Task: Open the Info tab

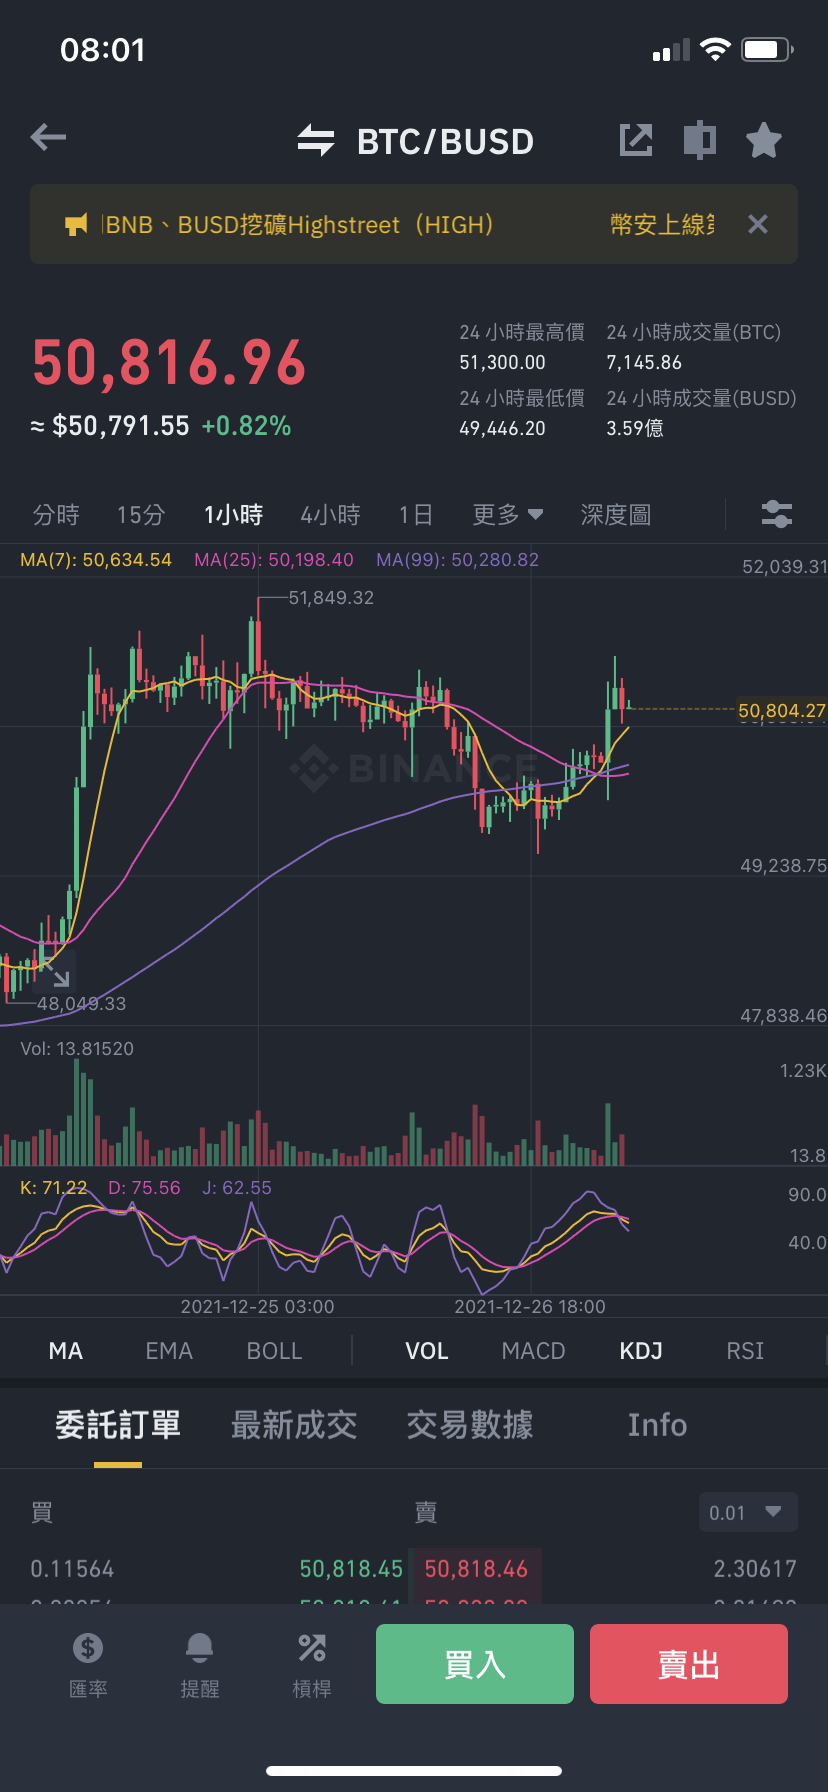Action: 657,1425
